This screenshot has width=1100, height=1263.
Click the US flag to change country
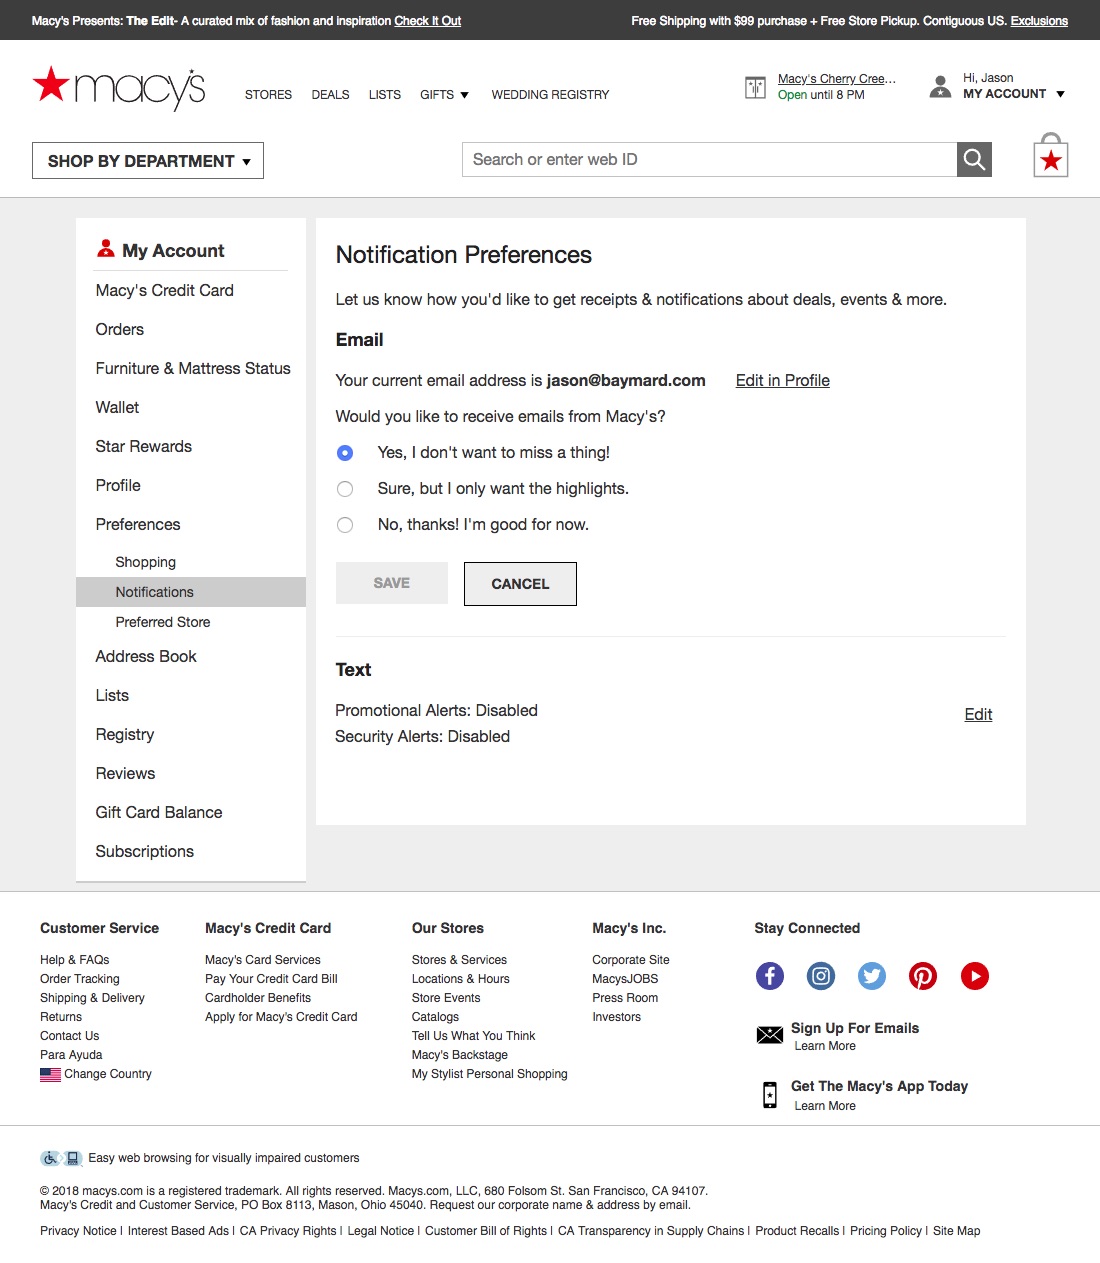(x=50, y=1073)
